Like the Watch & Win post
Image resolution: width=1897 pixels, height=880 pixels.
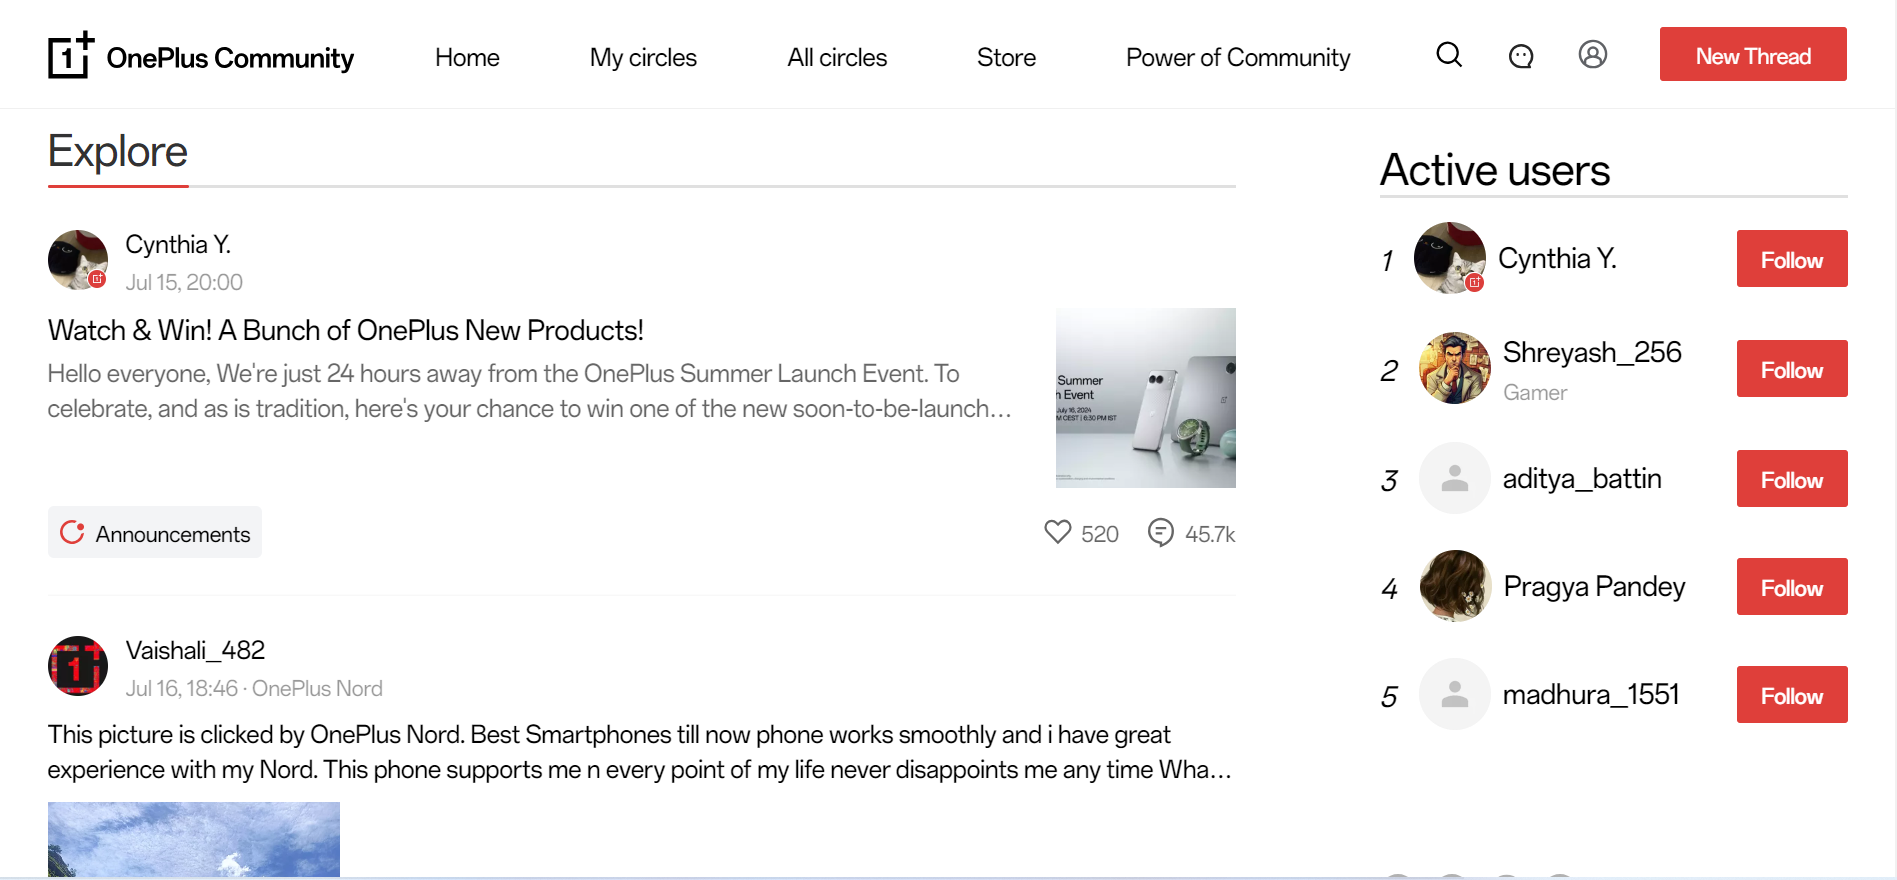(1058, 532)
